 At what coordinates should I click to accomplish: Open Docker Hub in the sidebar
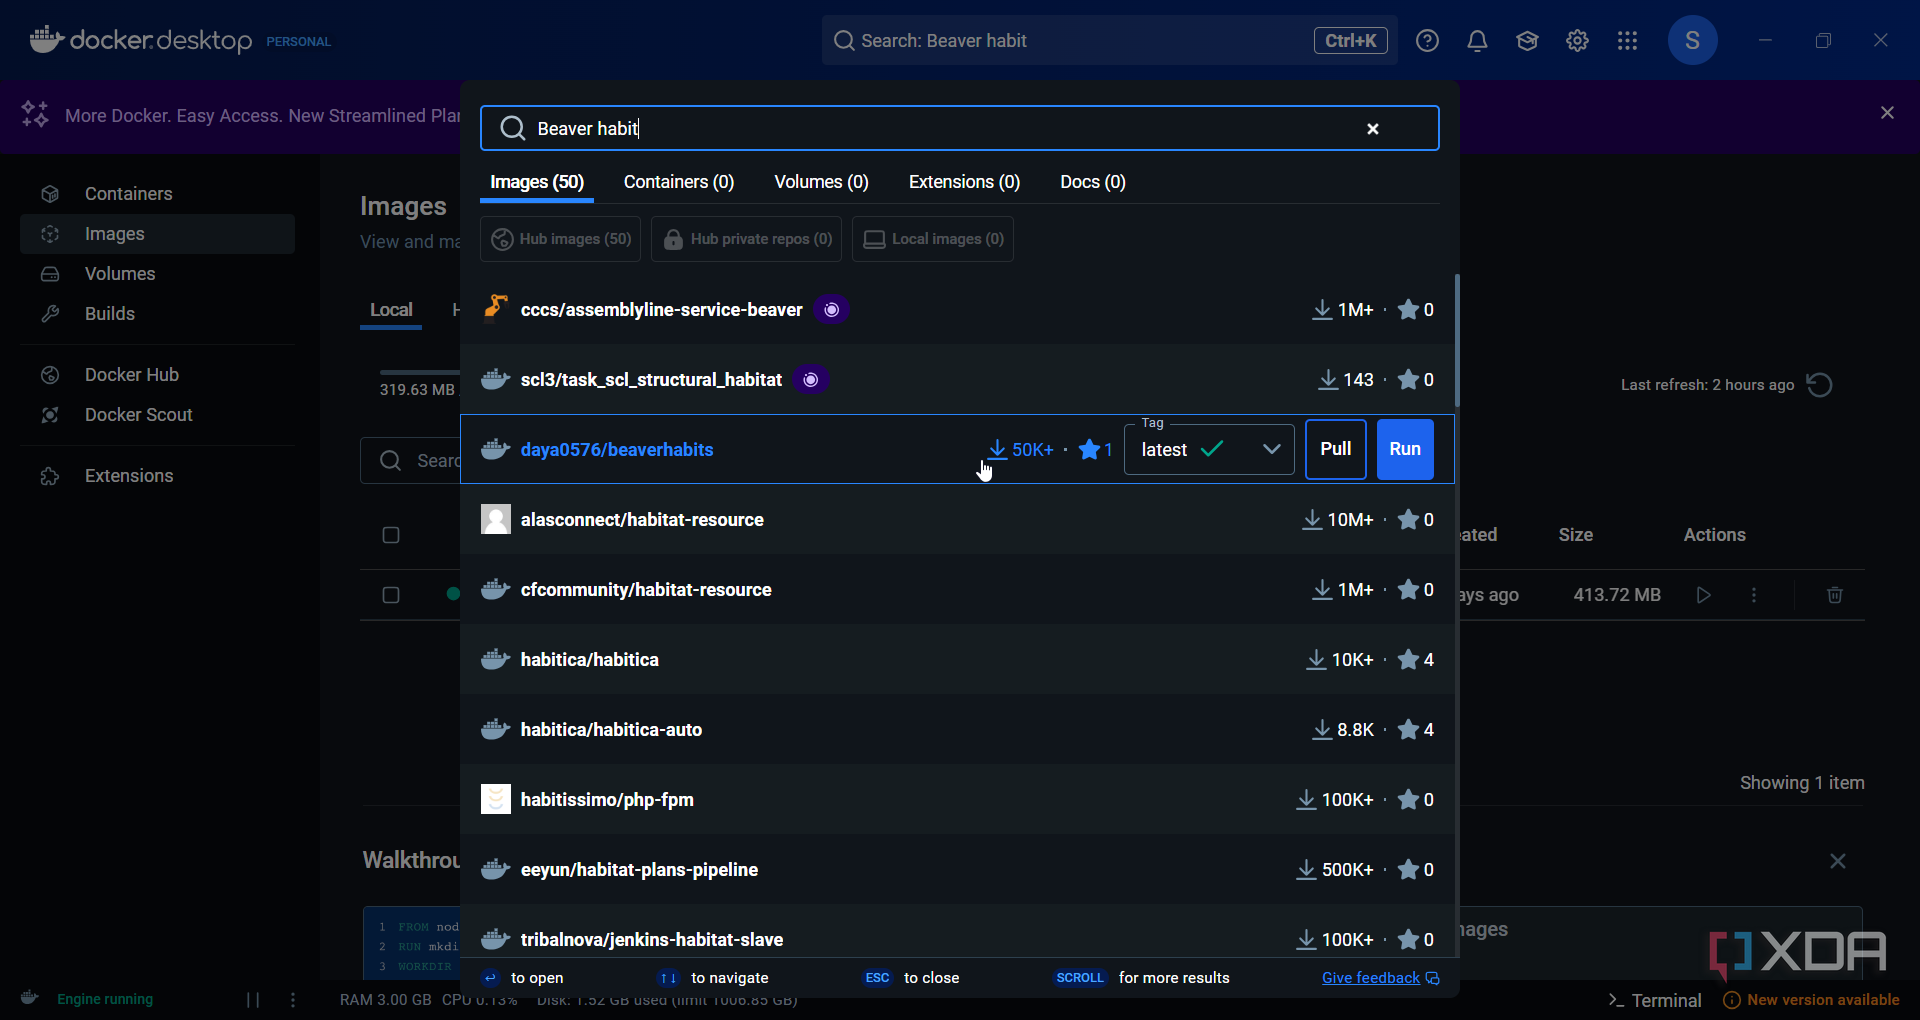click(157, 375)
